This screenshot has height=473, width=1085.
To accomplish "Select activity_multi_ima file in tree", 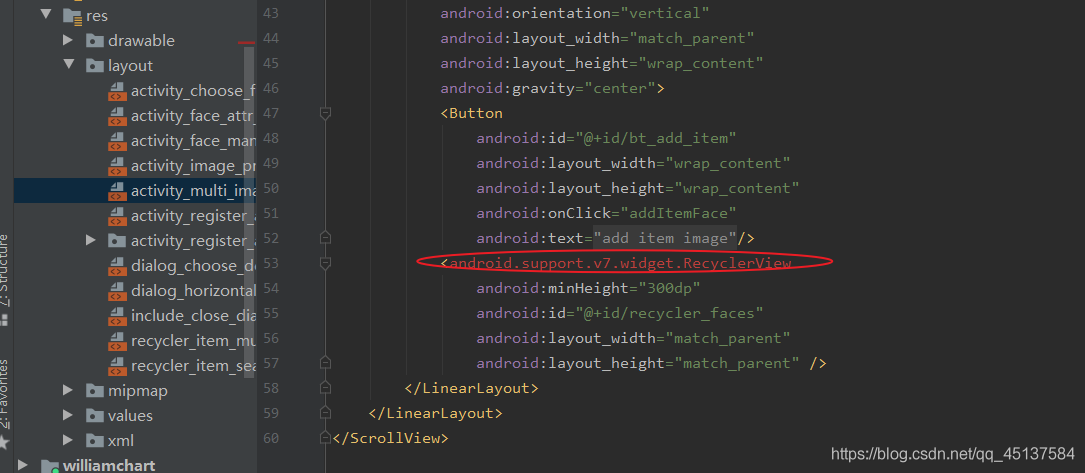I will (193, 191).
